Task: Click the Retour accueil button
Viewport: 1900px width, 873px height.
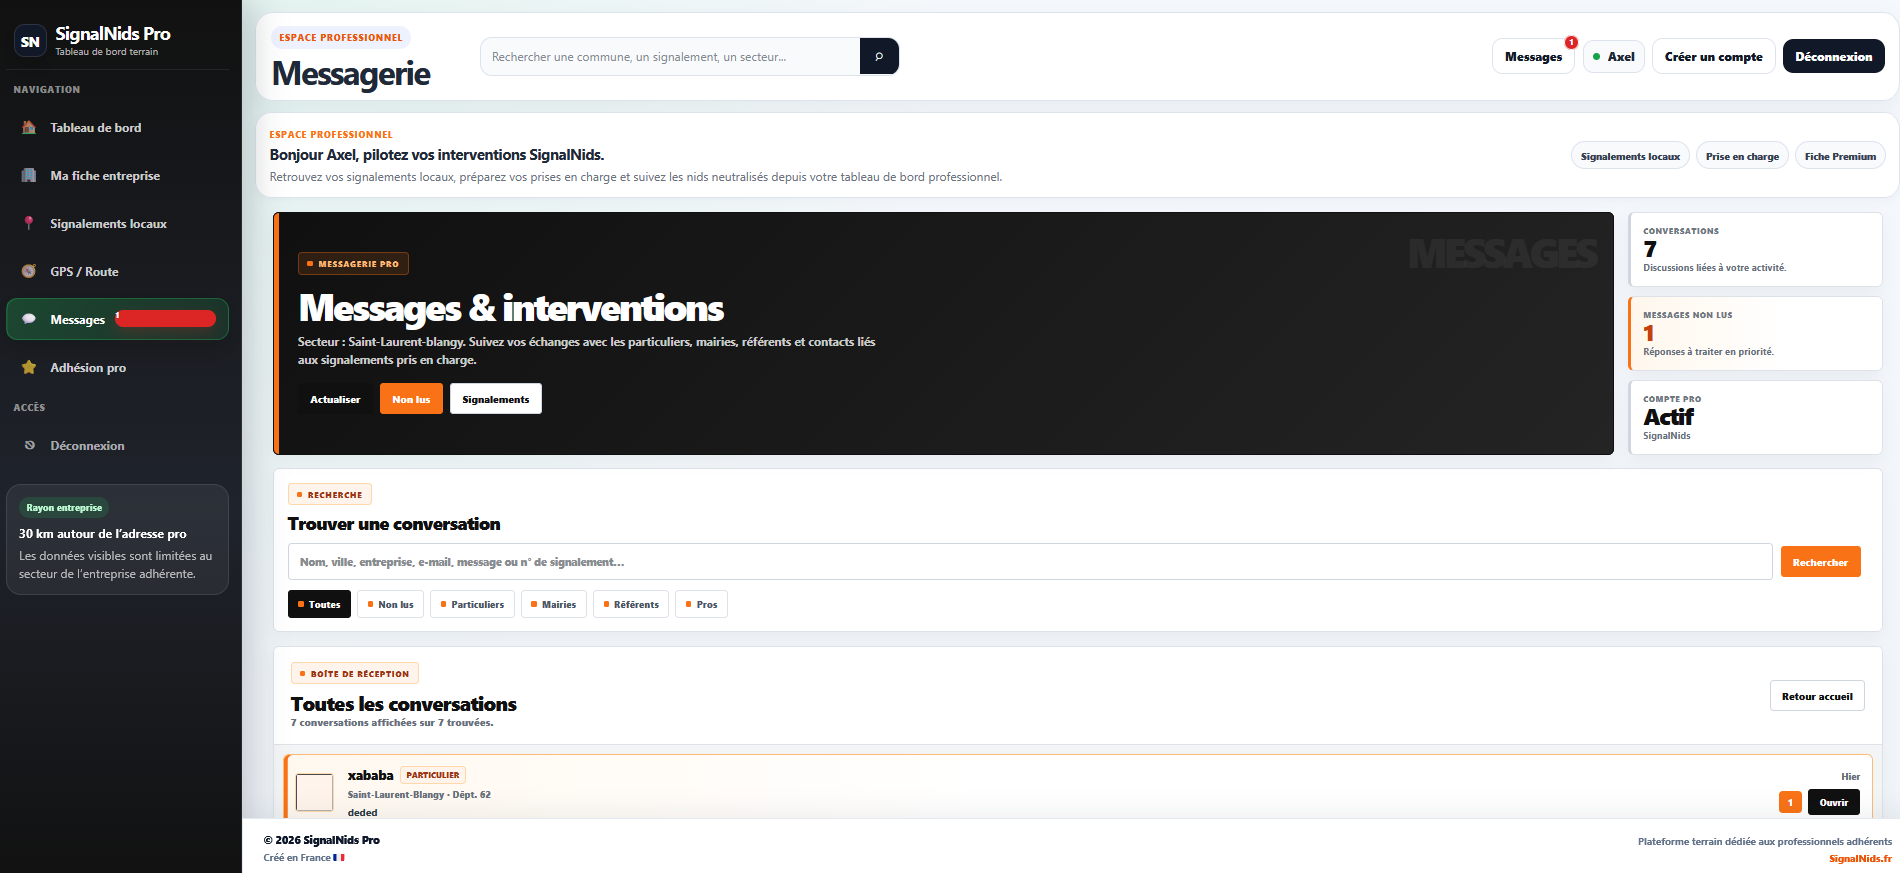Action: click(1817, 696)
